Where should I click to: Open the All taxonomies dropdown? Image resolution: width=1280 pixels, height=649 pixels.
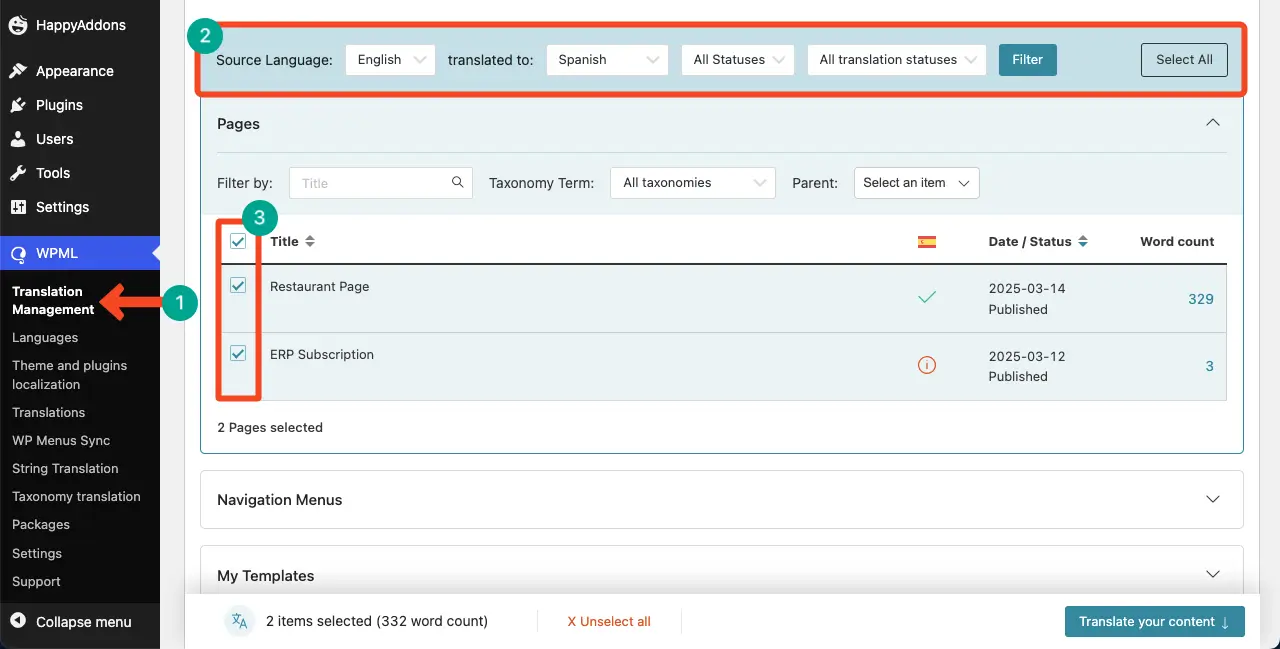click(693, 183)
